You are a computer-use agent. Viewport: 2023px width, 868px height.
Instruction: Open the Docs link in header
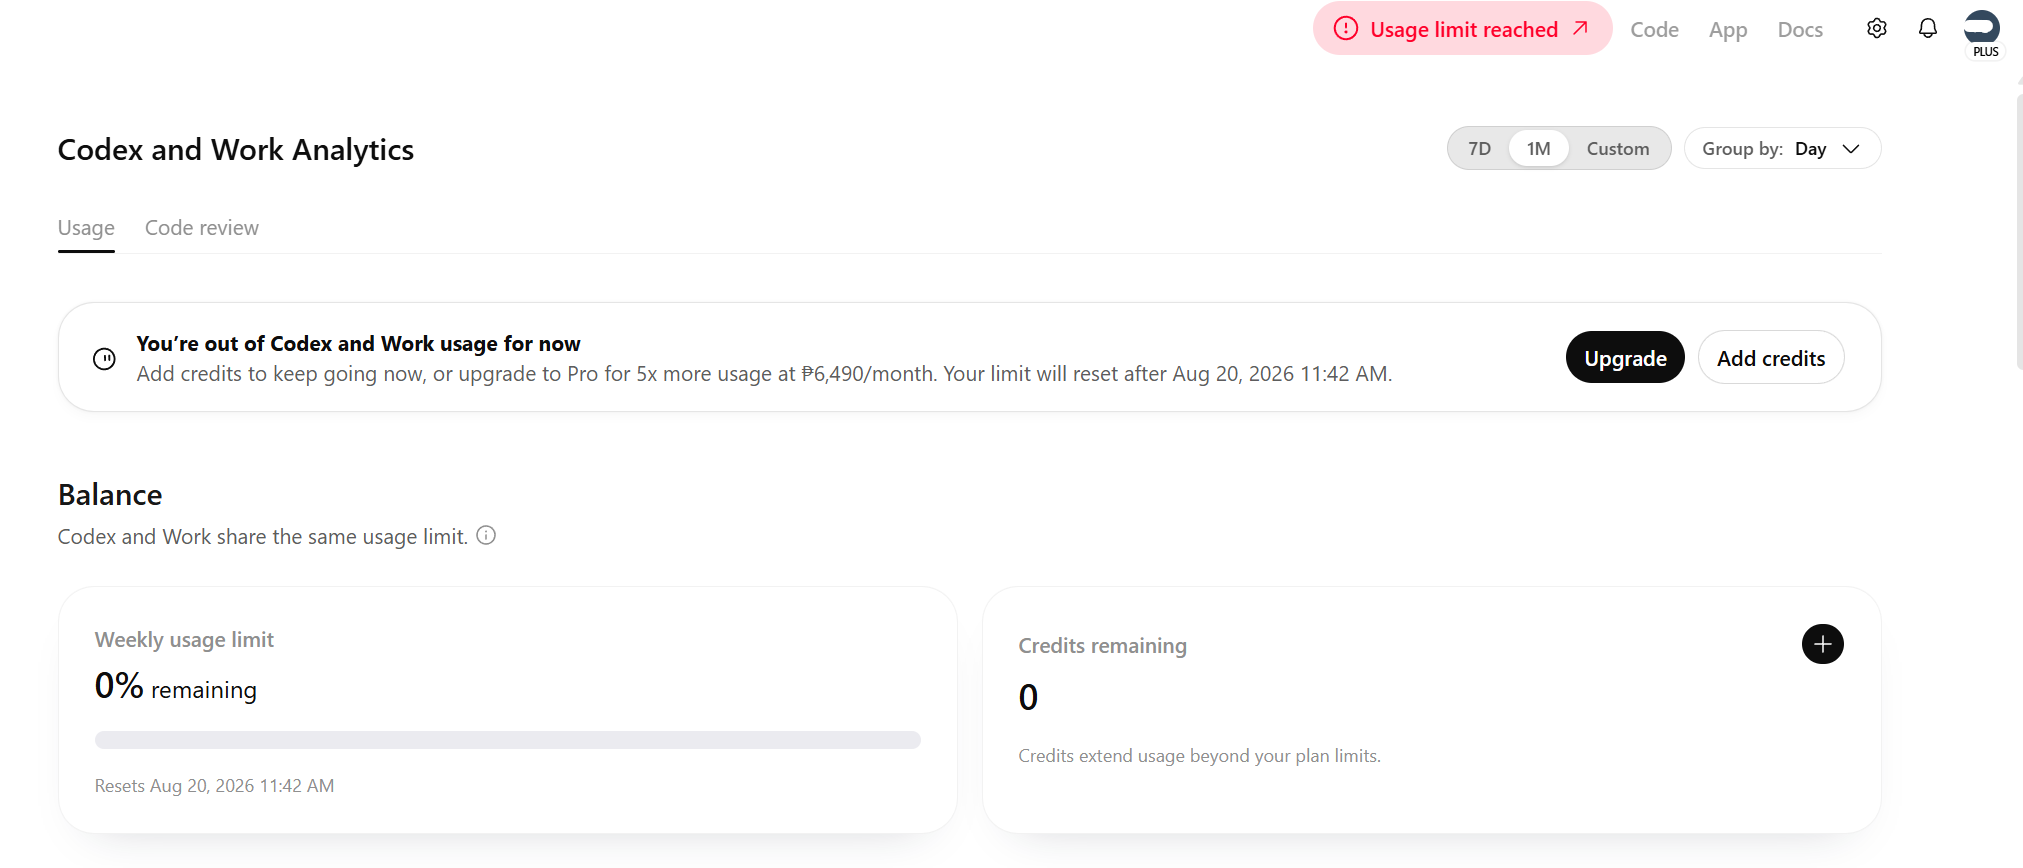tap(1800, 30)
